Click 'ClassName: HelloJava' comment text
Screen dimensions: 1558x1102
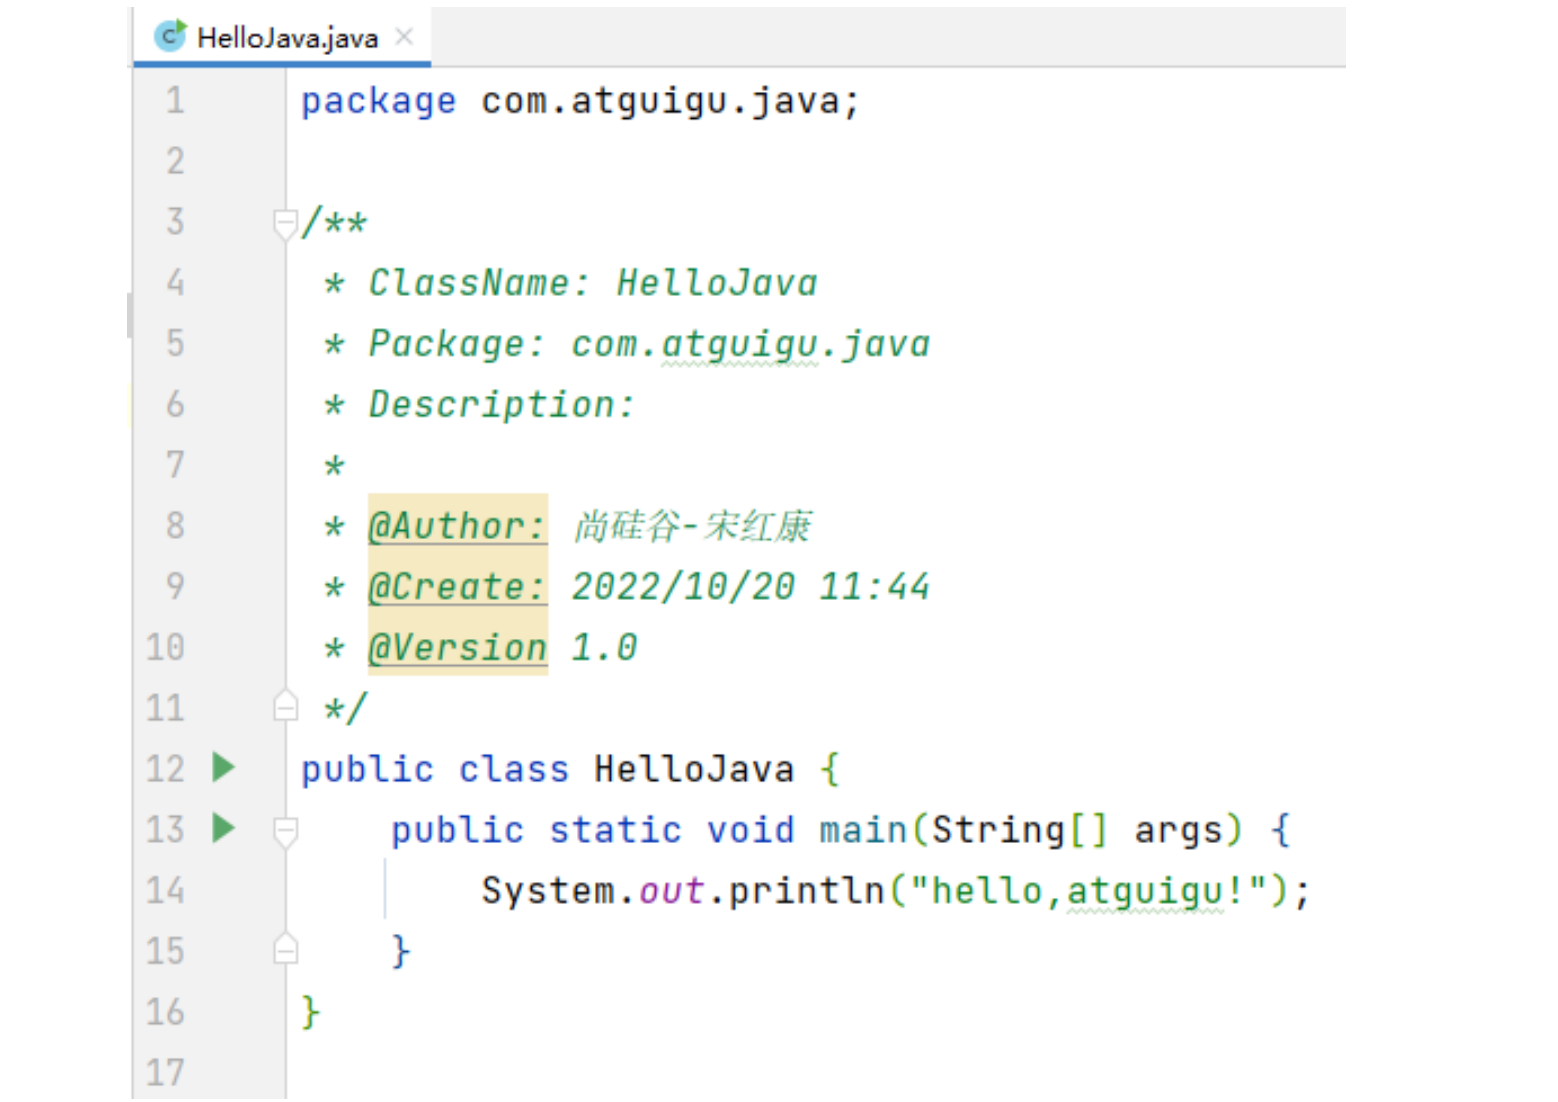593,283
